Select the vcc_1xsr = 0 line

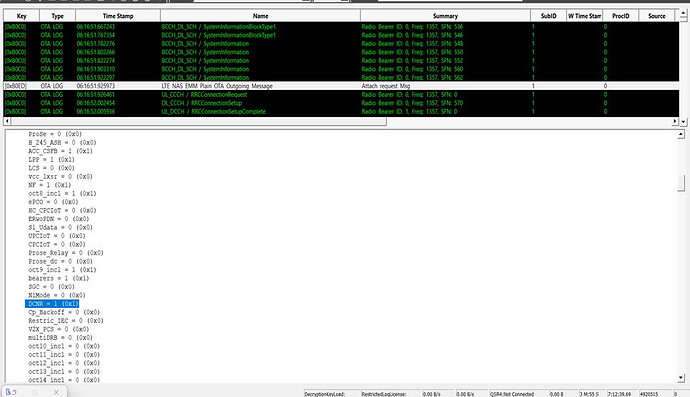pos(60,176)
